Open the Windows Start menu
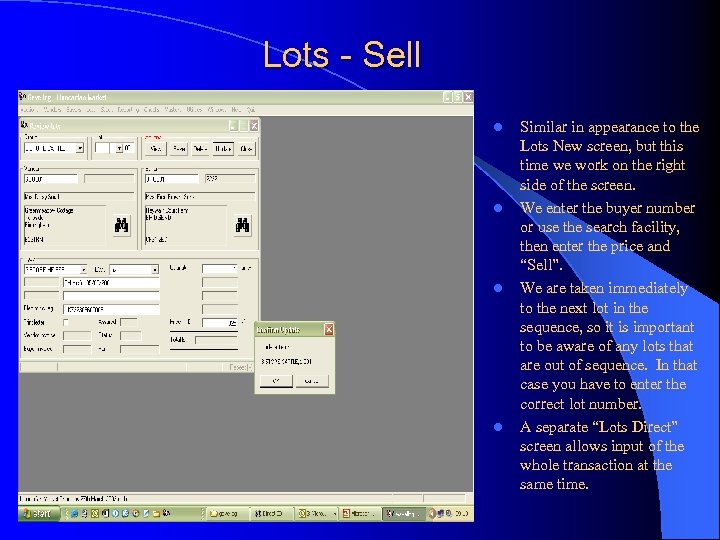The height and width of the screenshot is (540, 720). point(39,513)
